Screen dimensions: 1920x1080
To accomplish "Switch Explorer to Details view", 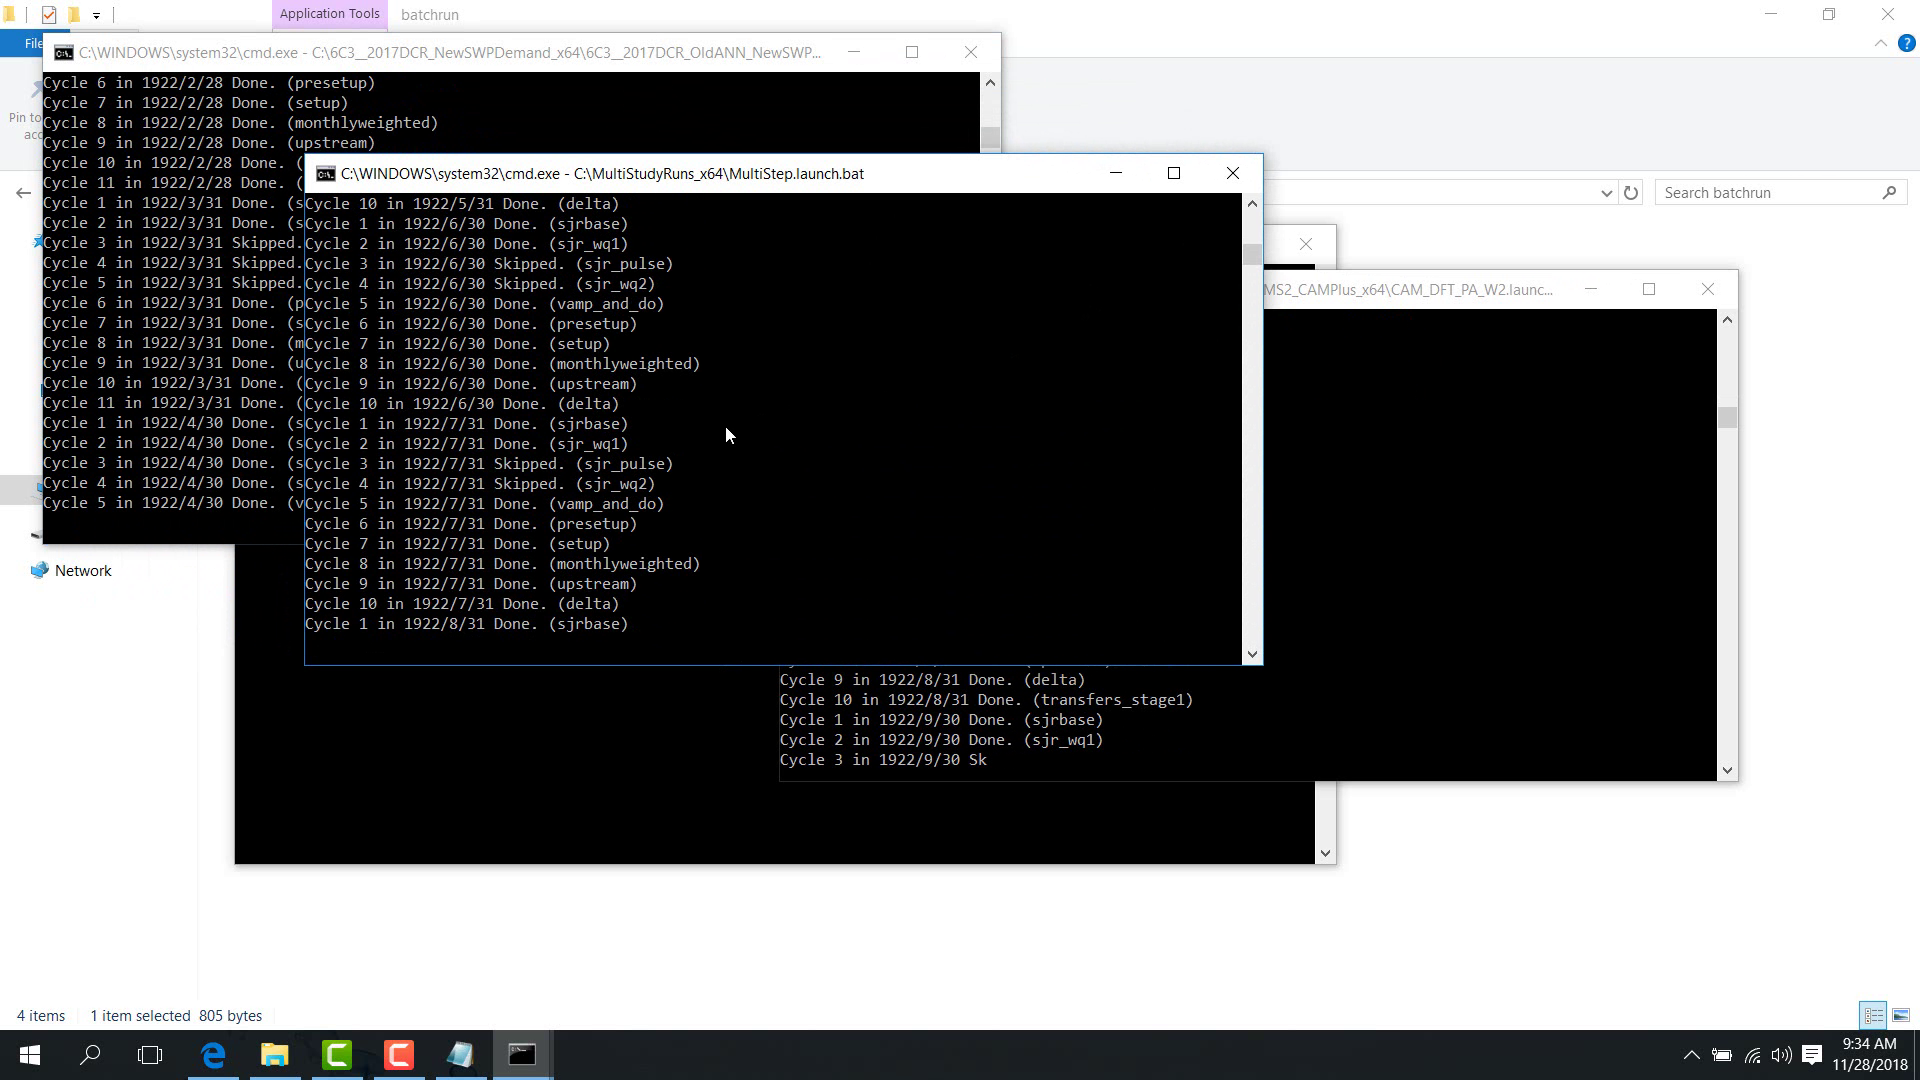I will [1873, 1015].
